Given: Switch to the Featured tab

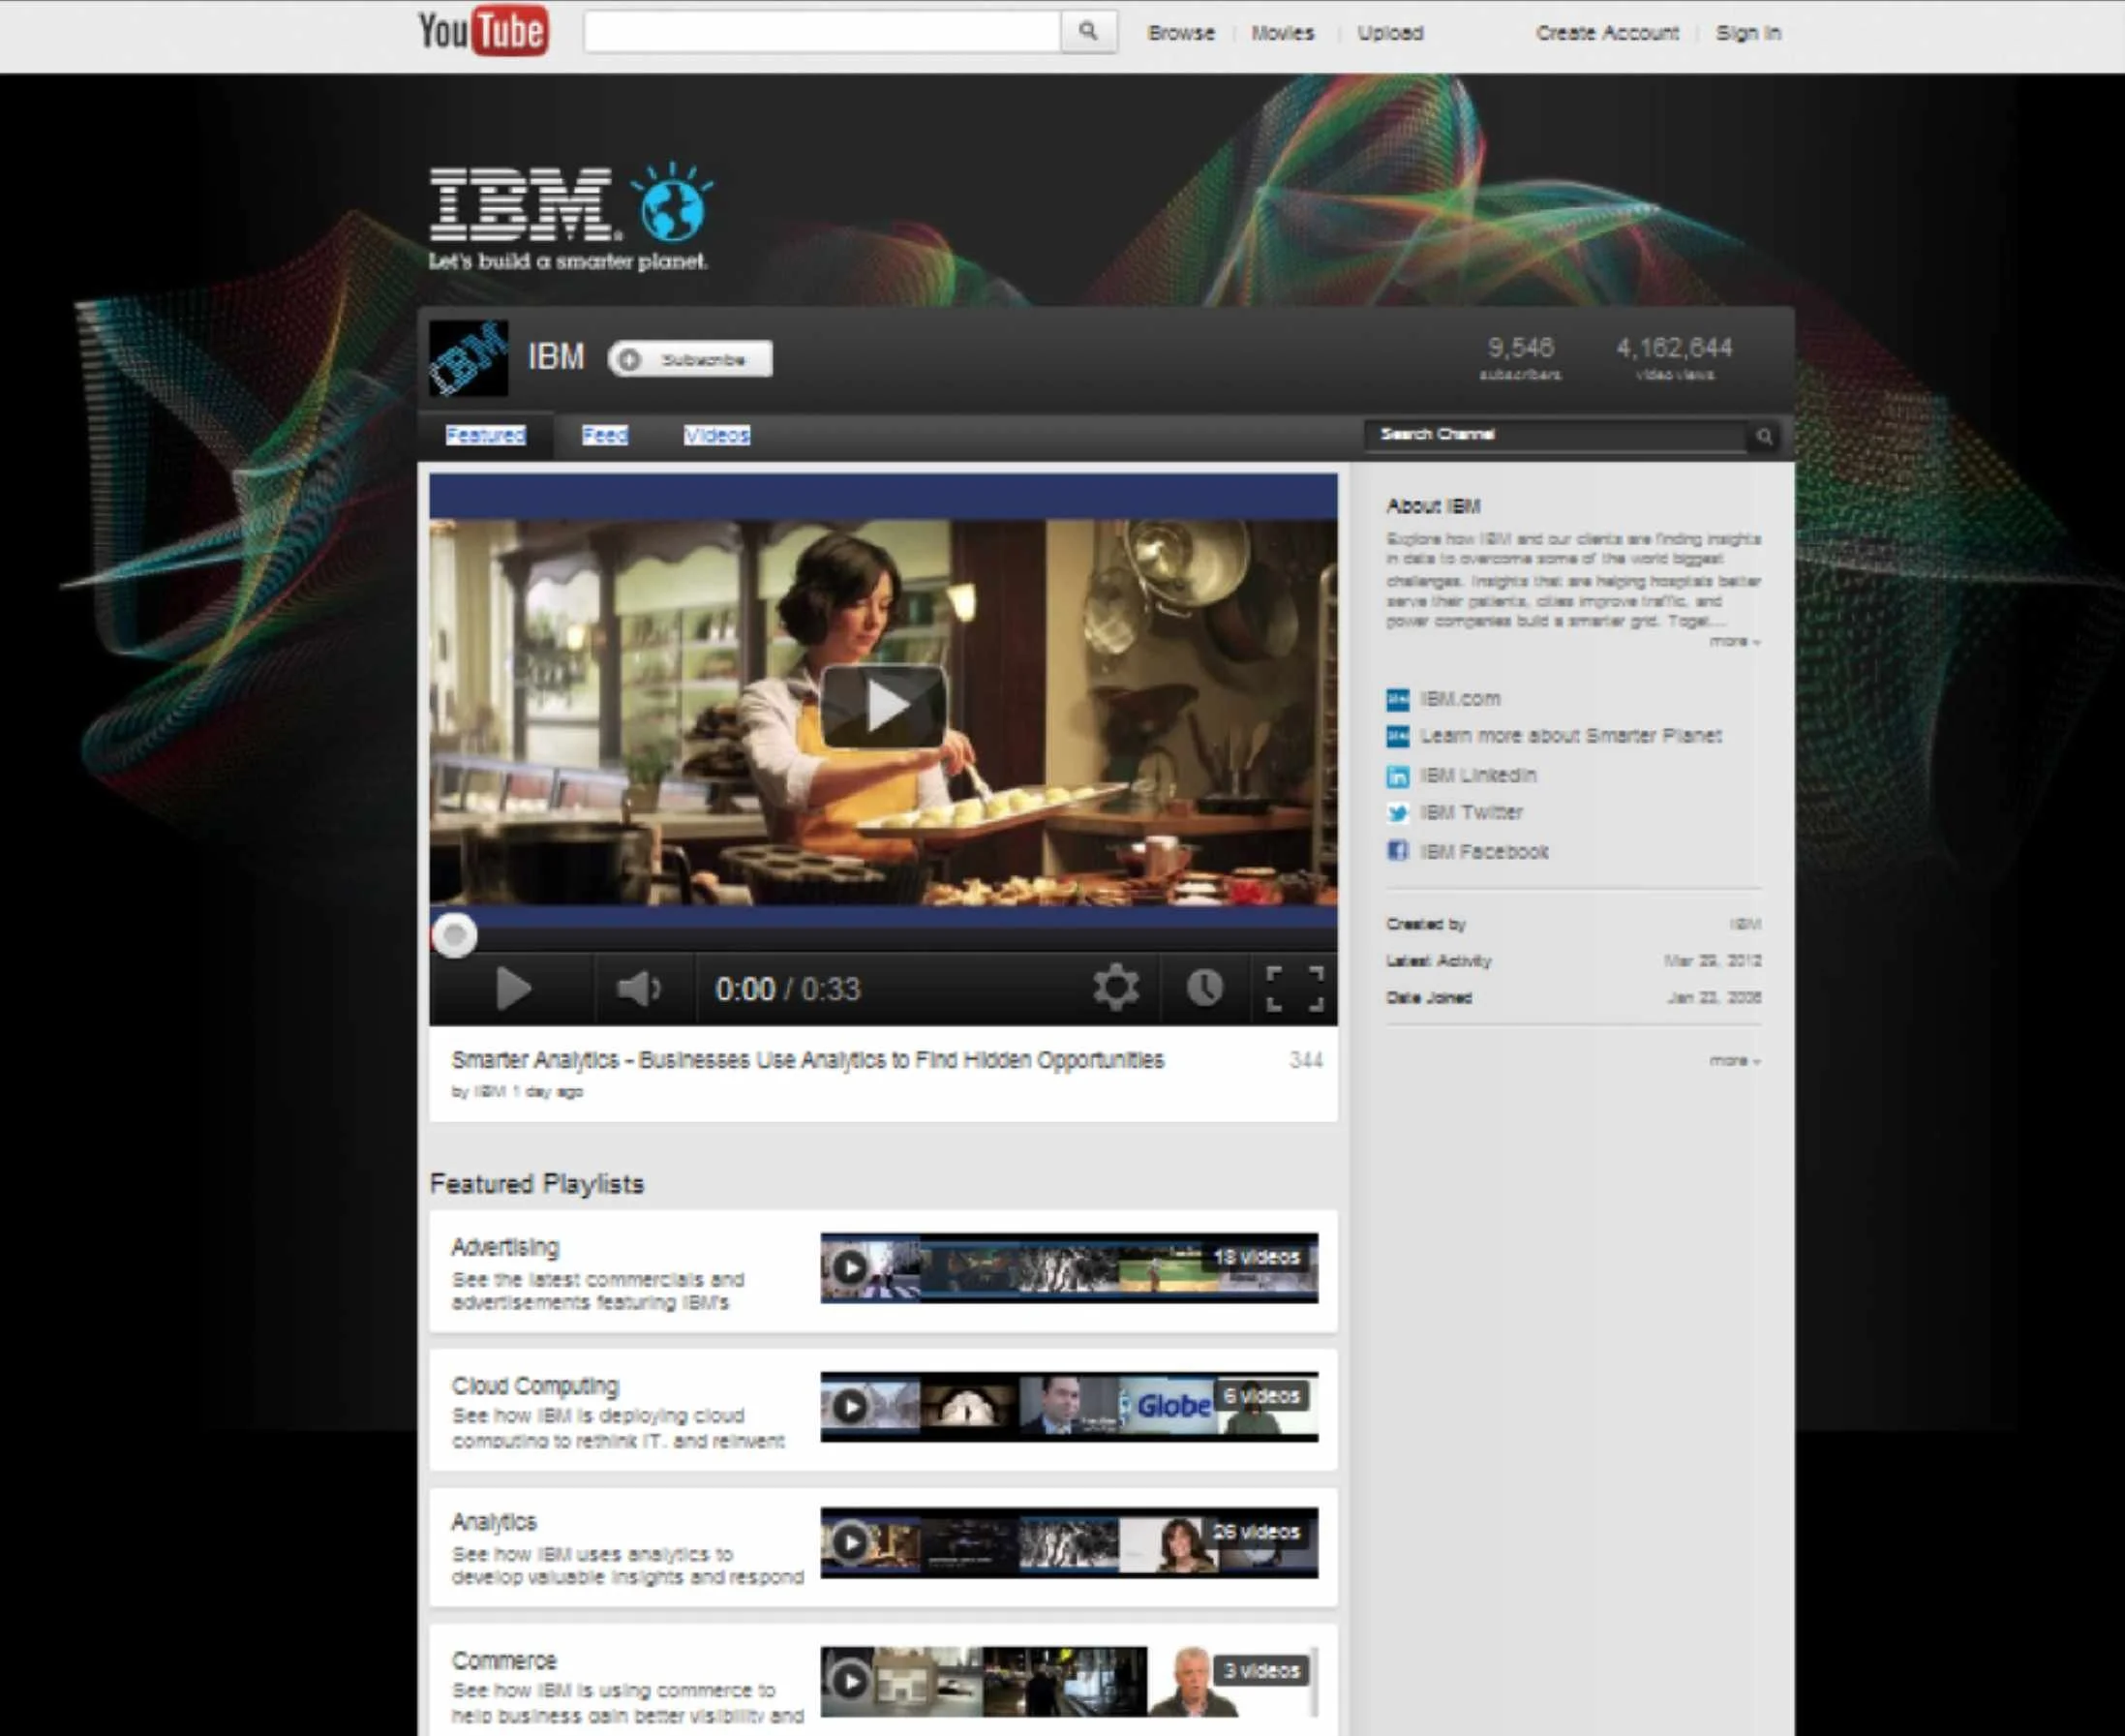Looking at the screenshot, I should pos(485,435).
